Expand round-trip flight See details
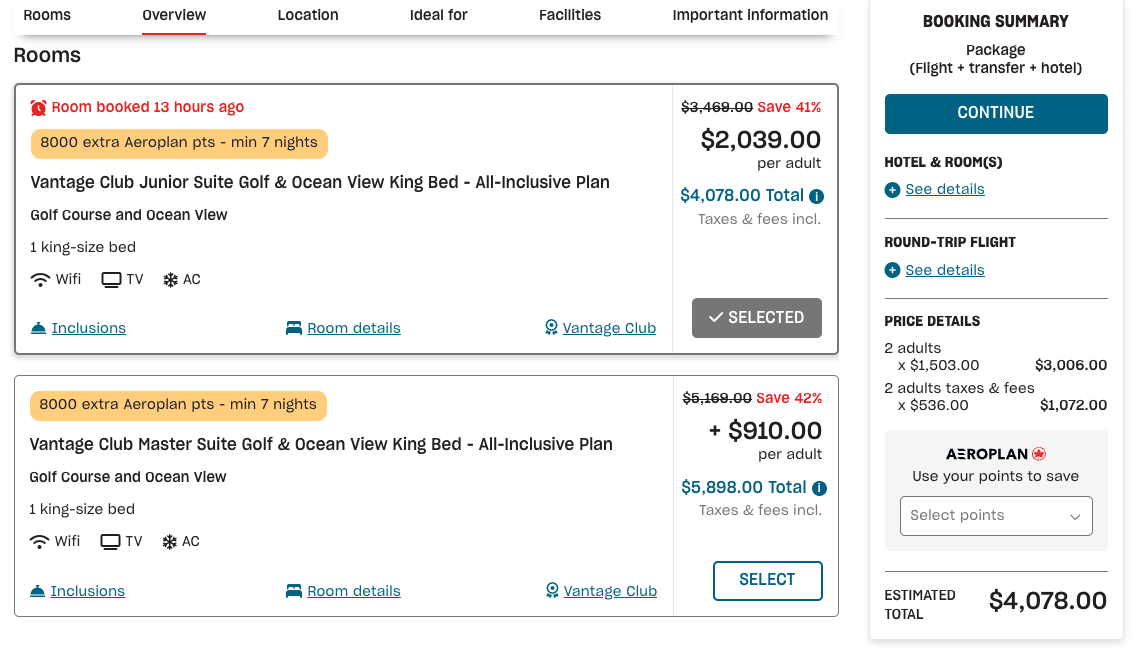 [x=945, y=271]
